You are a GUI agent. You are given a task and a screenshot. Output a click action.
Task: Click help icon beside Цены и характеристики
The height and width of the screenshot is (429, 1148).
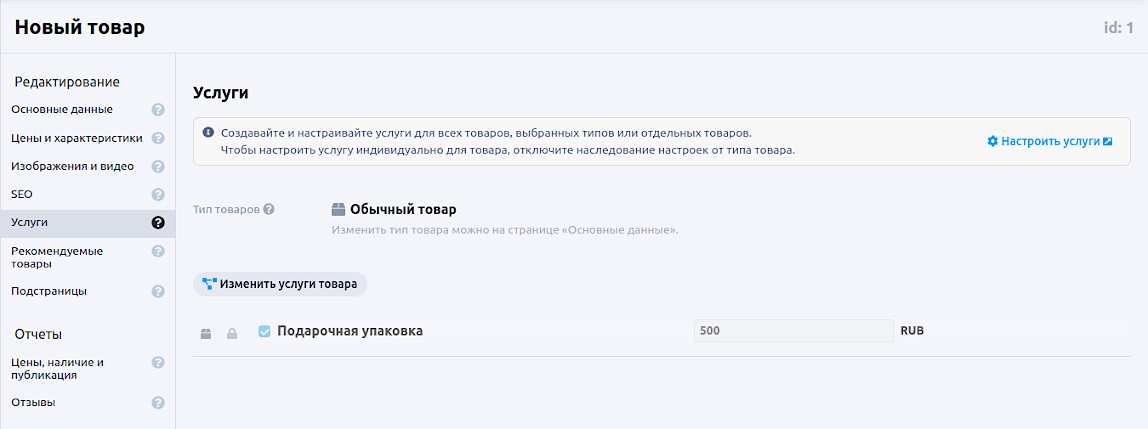158,138
